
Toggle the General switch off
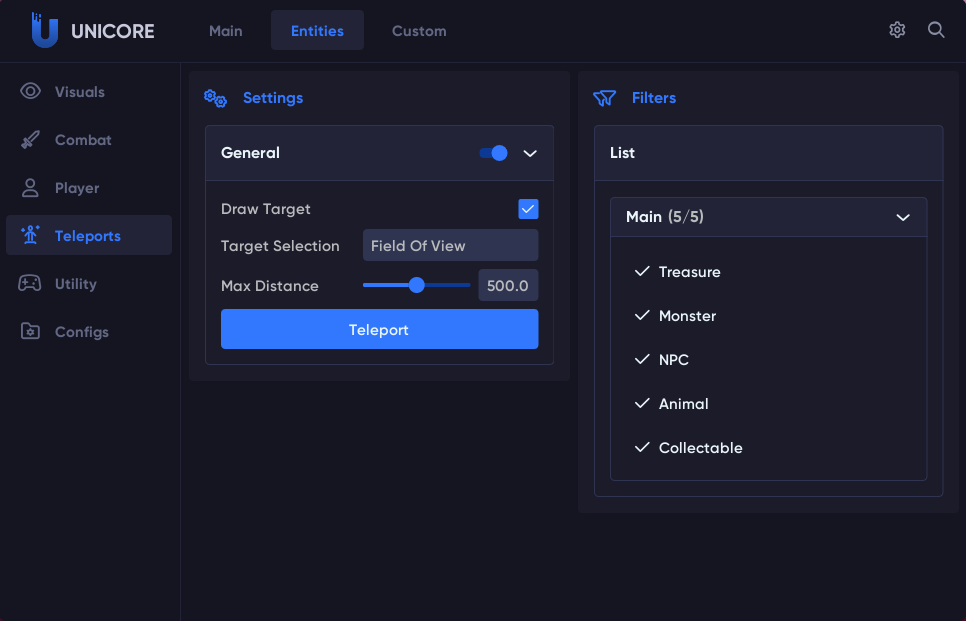pos(494,153)
